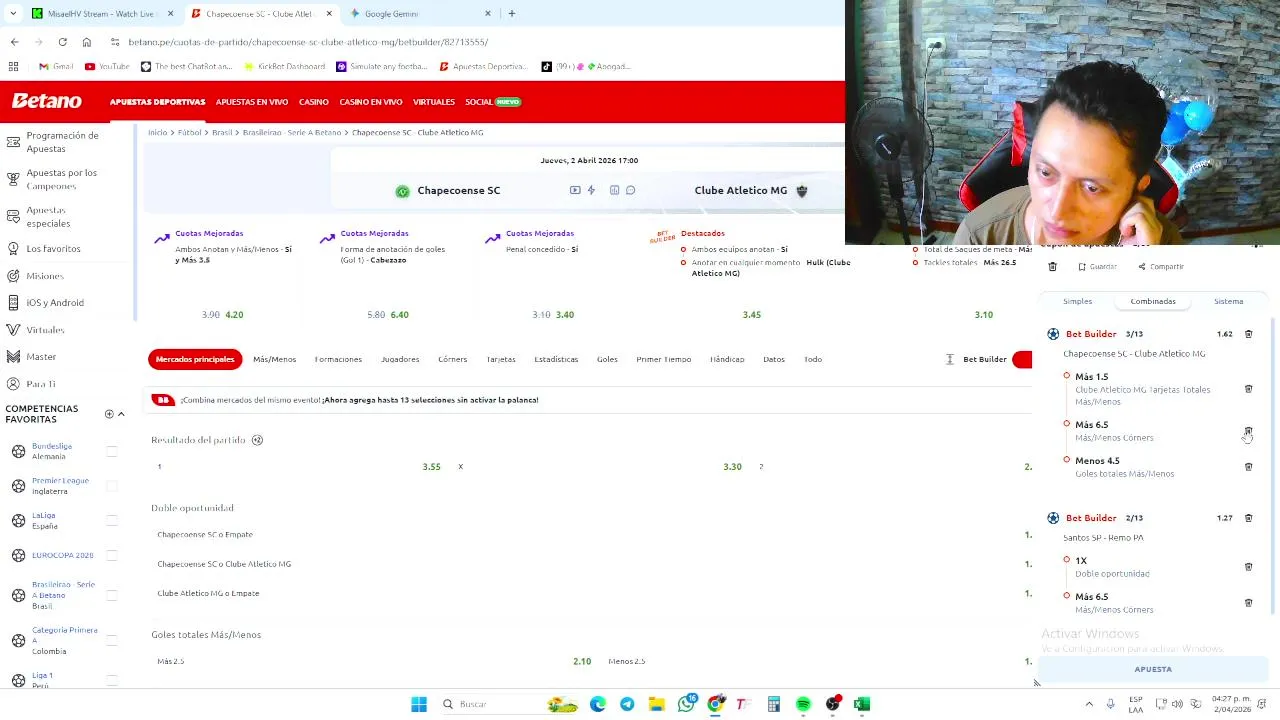Click the browser address bar URL
The width and height of the screenshot is (1280, 720).
coord(308,42)
